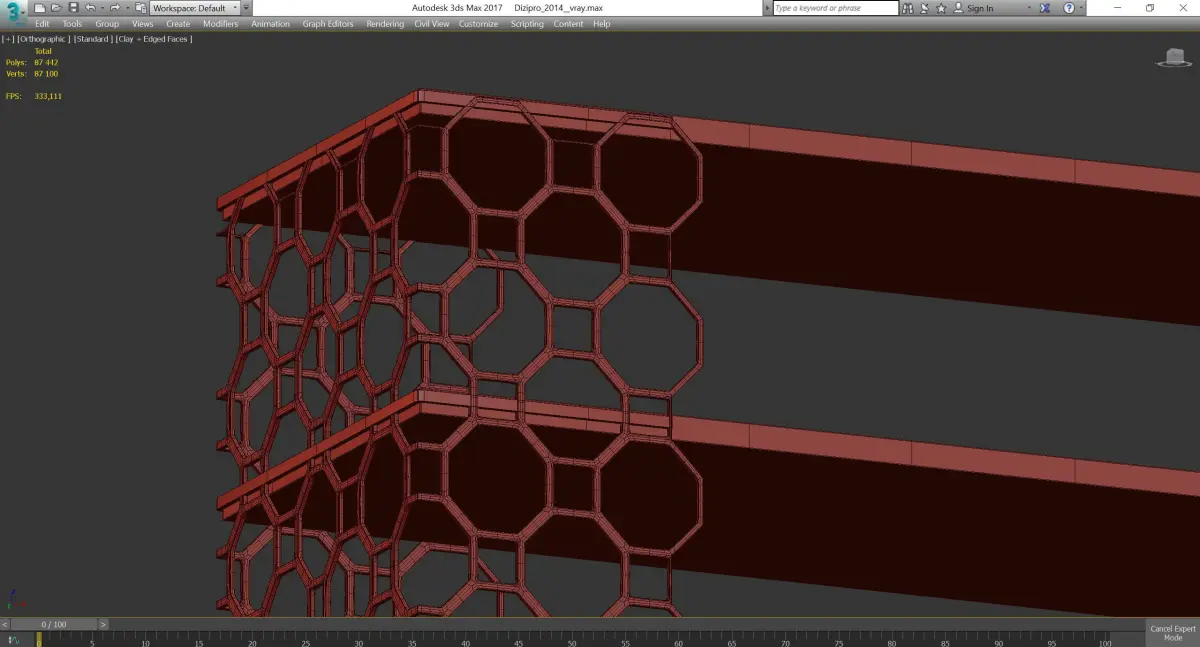Viewport: 1200px width, 647px height.
Task: Expand the InfoCenter arrow left of search
Action: pyautogui.click(x=767, y=8)
